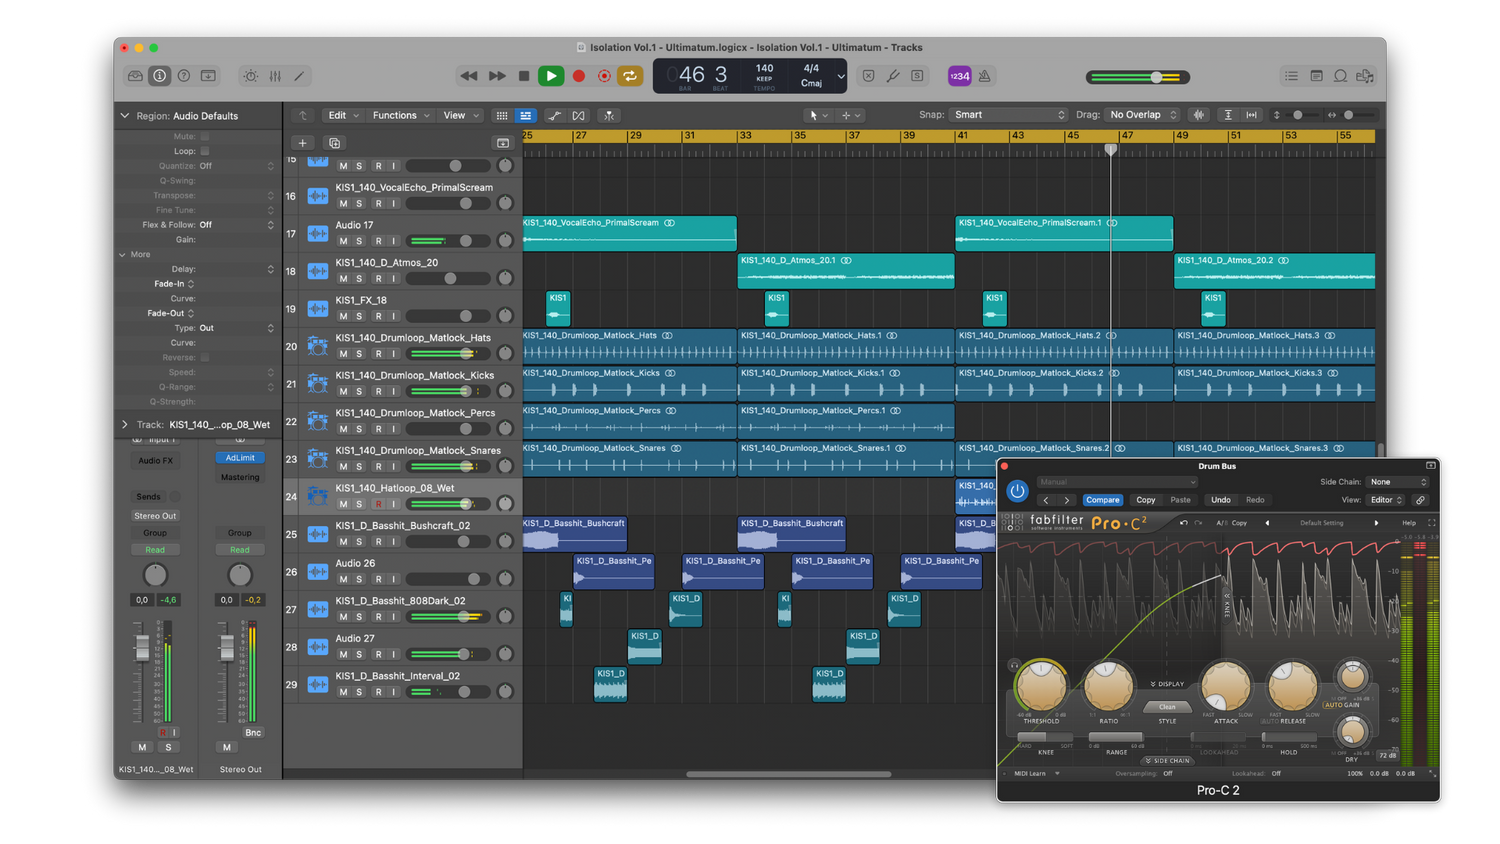Toggle the Cycle mode button
This screenshot has height=844, width=1500.
pyautogui.click(x=630, y=76)
